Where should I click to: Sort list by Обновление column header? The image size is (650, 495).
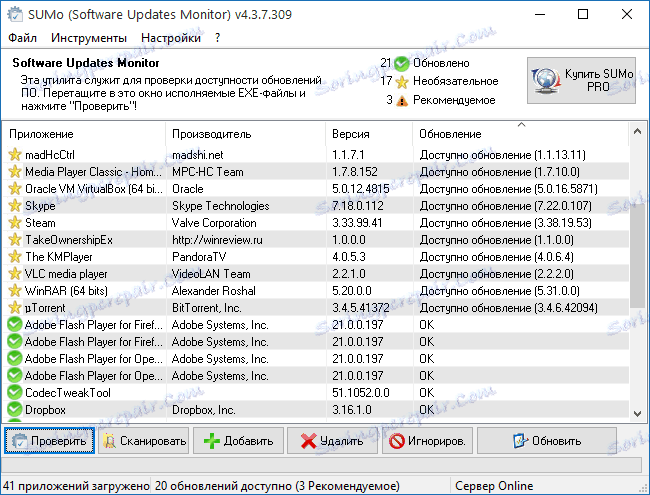pos(521,134)
